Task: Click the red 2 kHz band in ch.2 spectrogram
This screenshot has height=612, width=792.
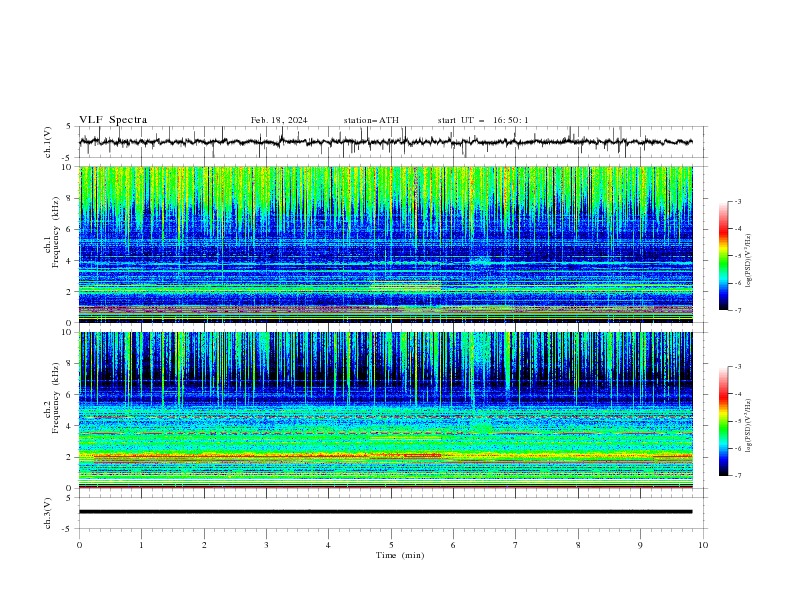Action: tap(386, 456)
